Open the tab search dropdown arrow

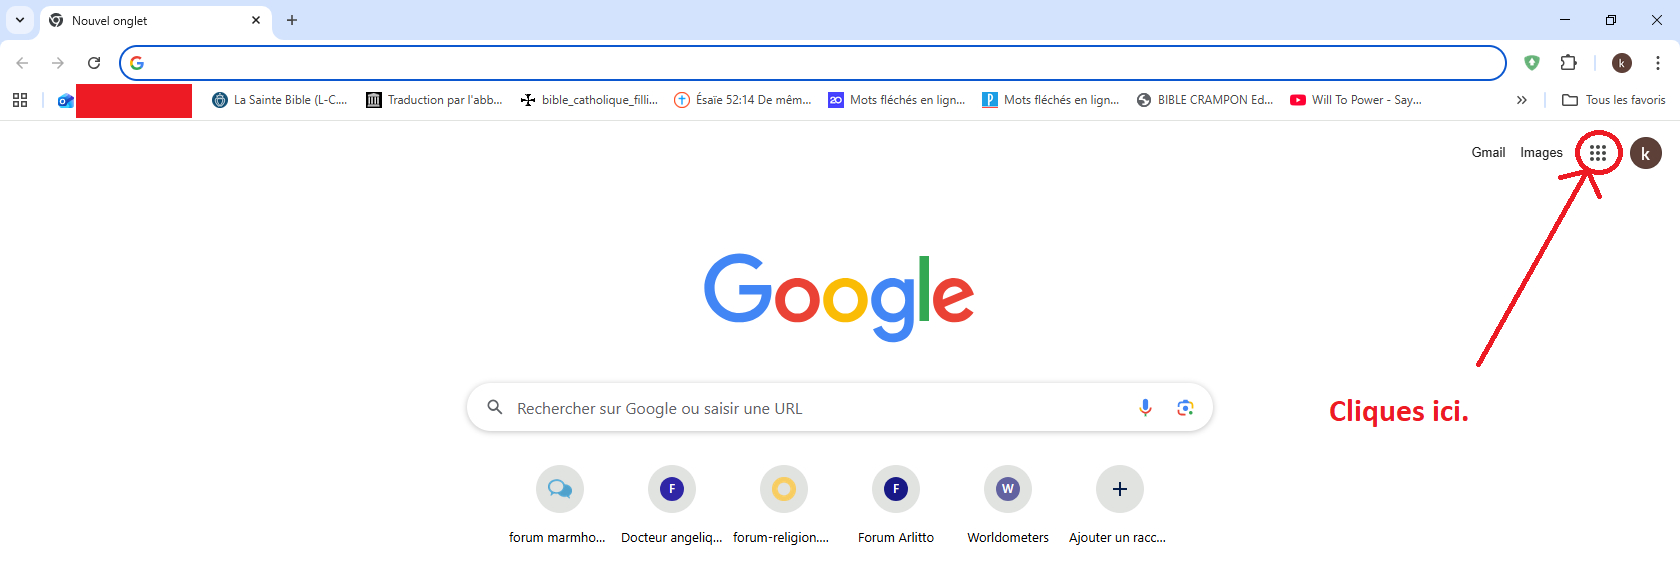tap(20, 20)
